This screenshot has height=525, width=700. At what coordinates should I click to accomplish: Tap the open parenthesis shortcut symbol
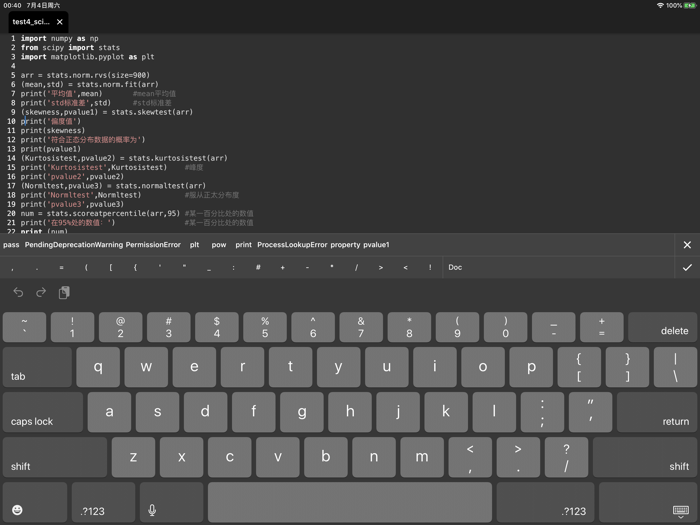[86, 267]
